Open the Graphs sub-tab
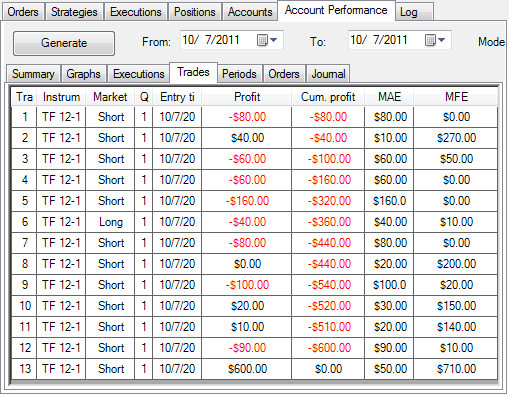Viewport: 509px width, 395px height. click(x=83, y=74)
